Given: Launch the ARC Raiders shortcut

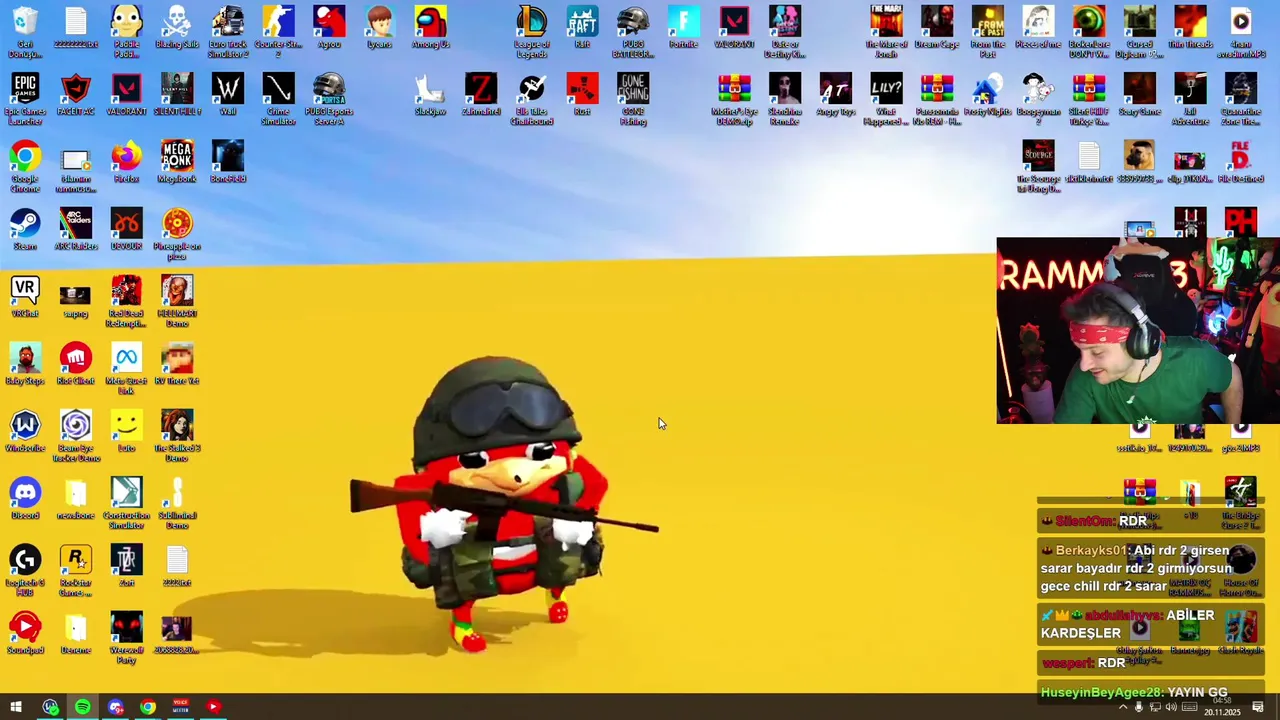Looking at the screenshot, I should 76,230.
